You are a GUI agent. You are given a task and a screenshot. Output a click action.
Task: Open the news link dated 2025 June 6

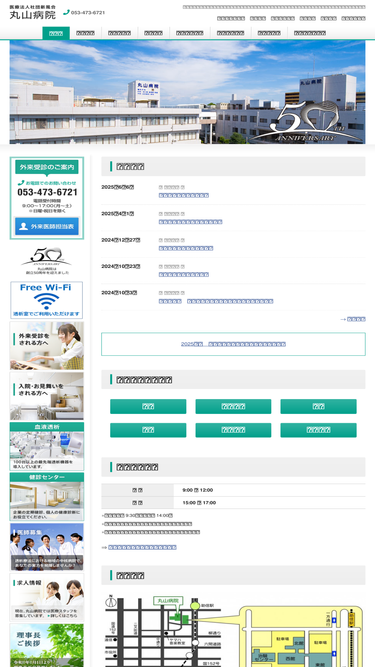point(184,195)
